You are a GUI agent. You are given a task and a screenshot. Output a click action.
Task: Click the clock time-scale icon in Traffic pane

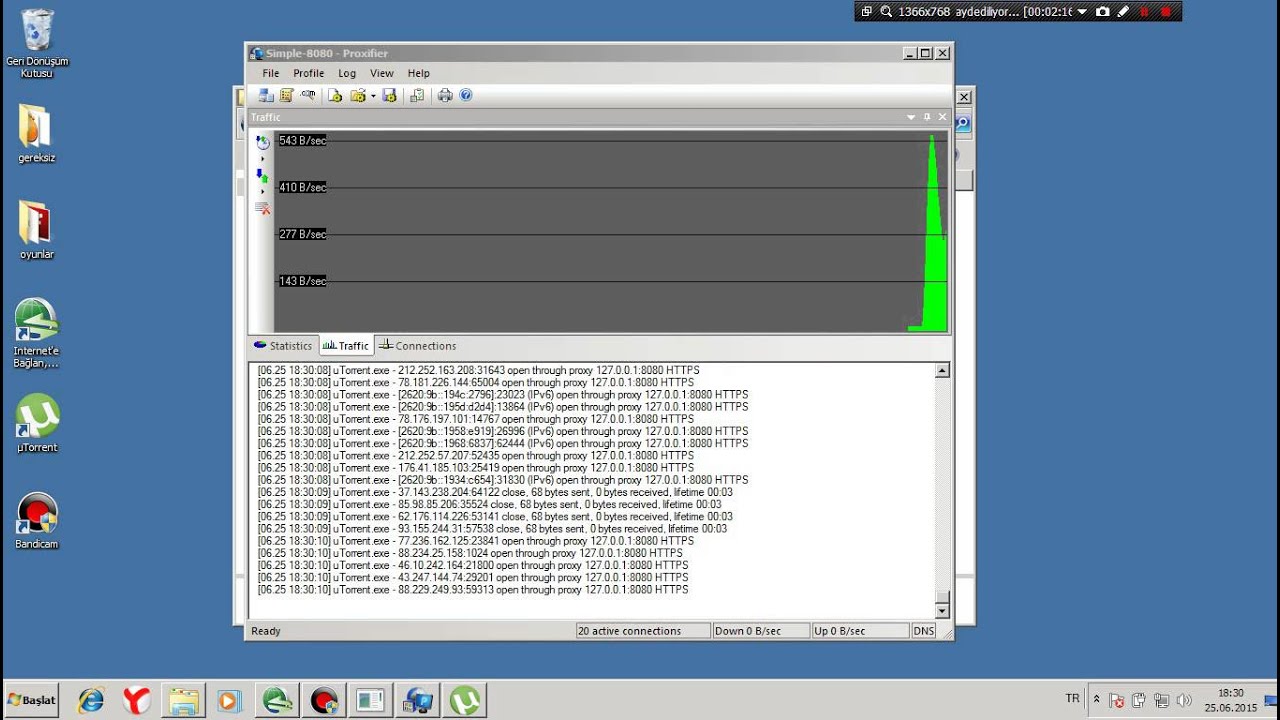pos(262,142)
